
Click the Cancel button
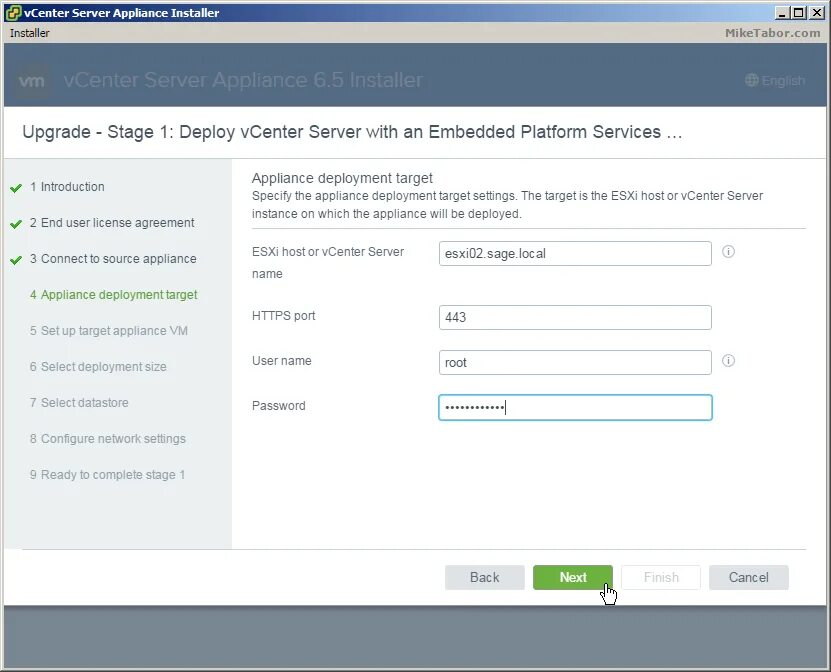point(748,577)
